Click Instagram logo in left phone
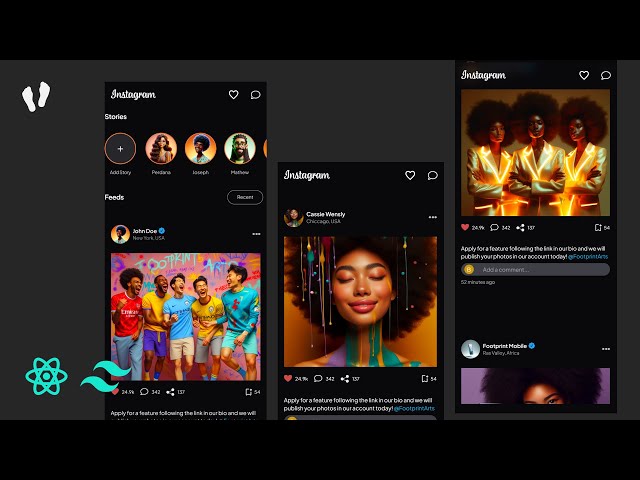 [x=133, y=95]
